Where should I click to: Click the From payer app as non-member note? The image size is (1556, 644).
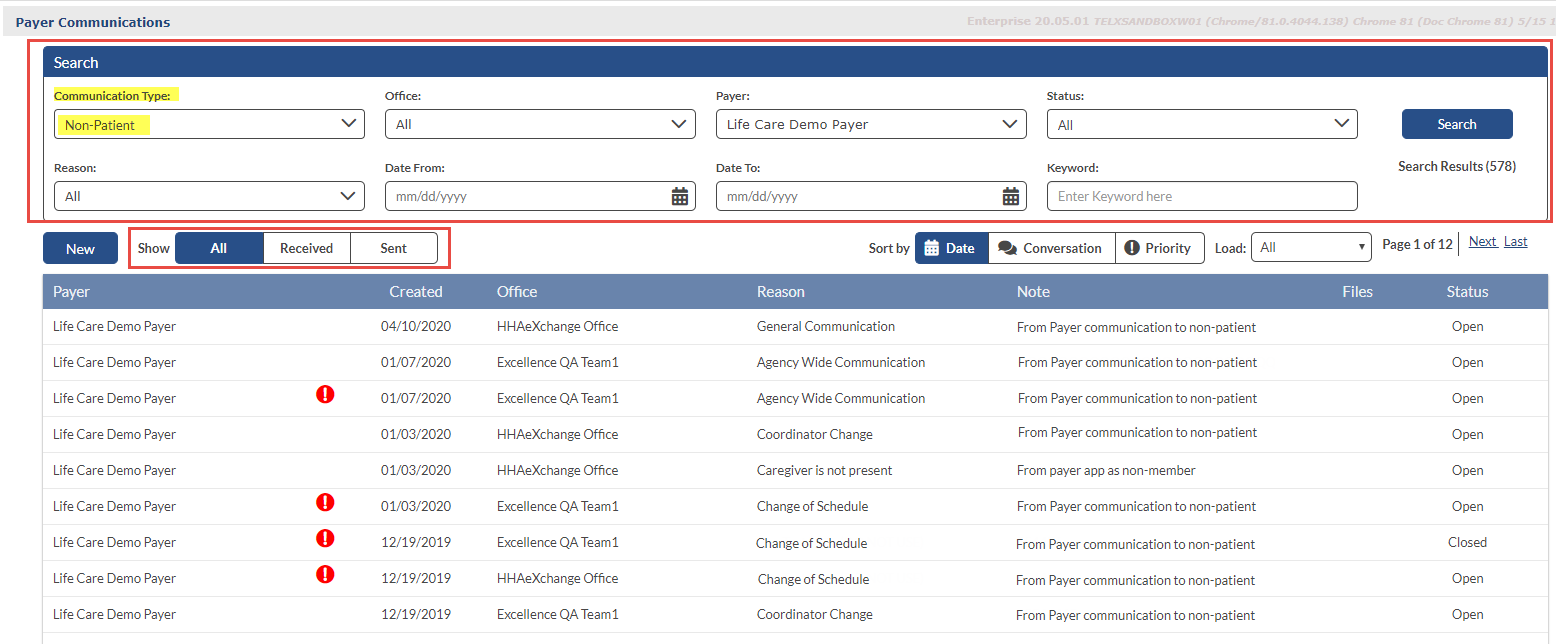(1106, 470)
